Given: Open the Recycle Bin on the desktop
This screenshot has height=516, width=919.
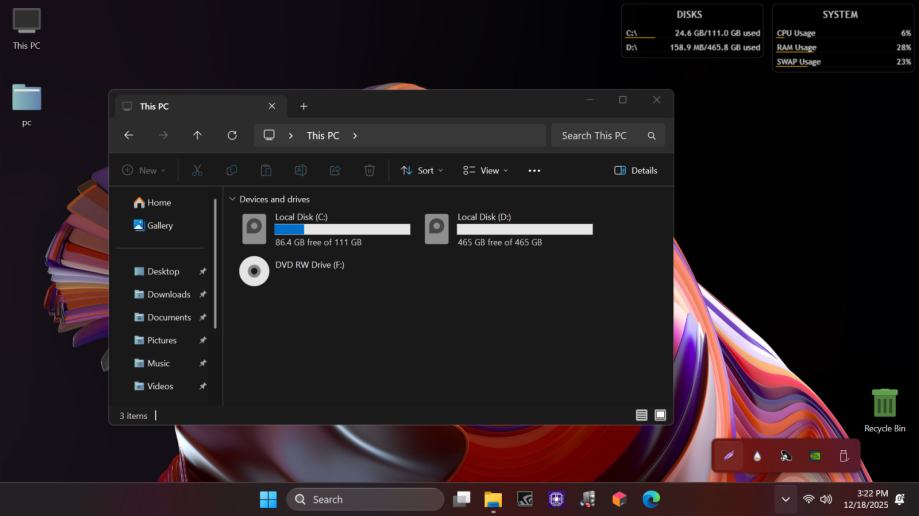Looking at the screenshot, I should coord(884,404).
